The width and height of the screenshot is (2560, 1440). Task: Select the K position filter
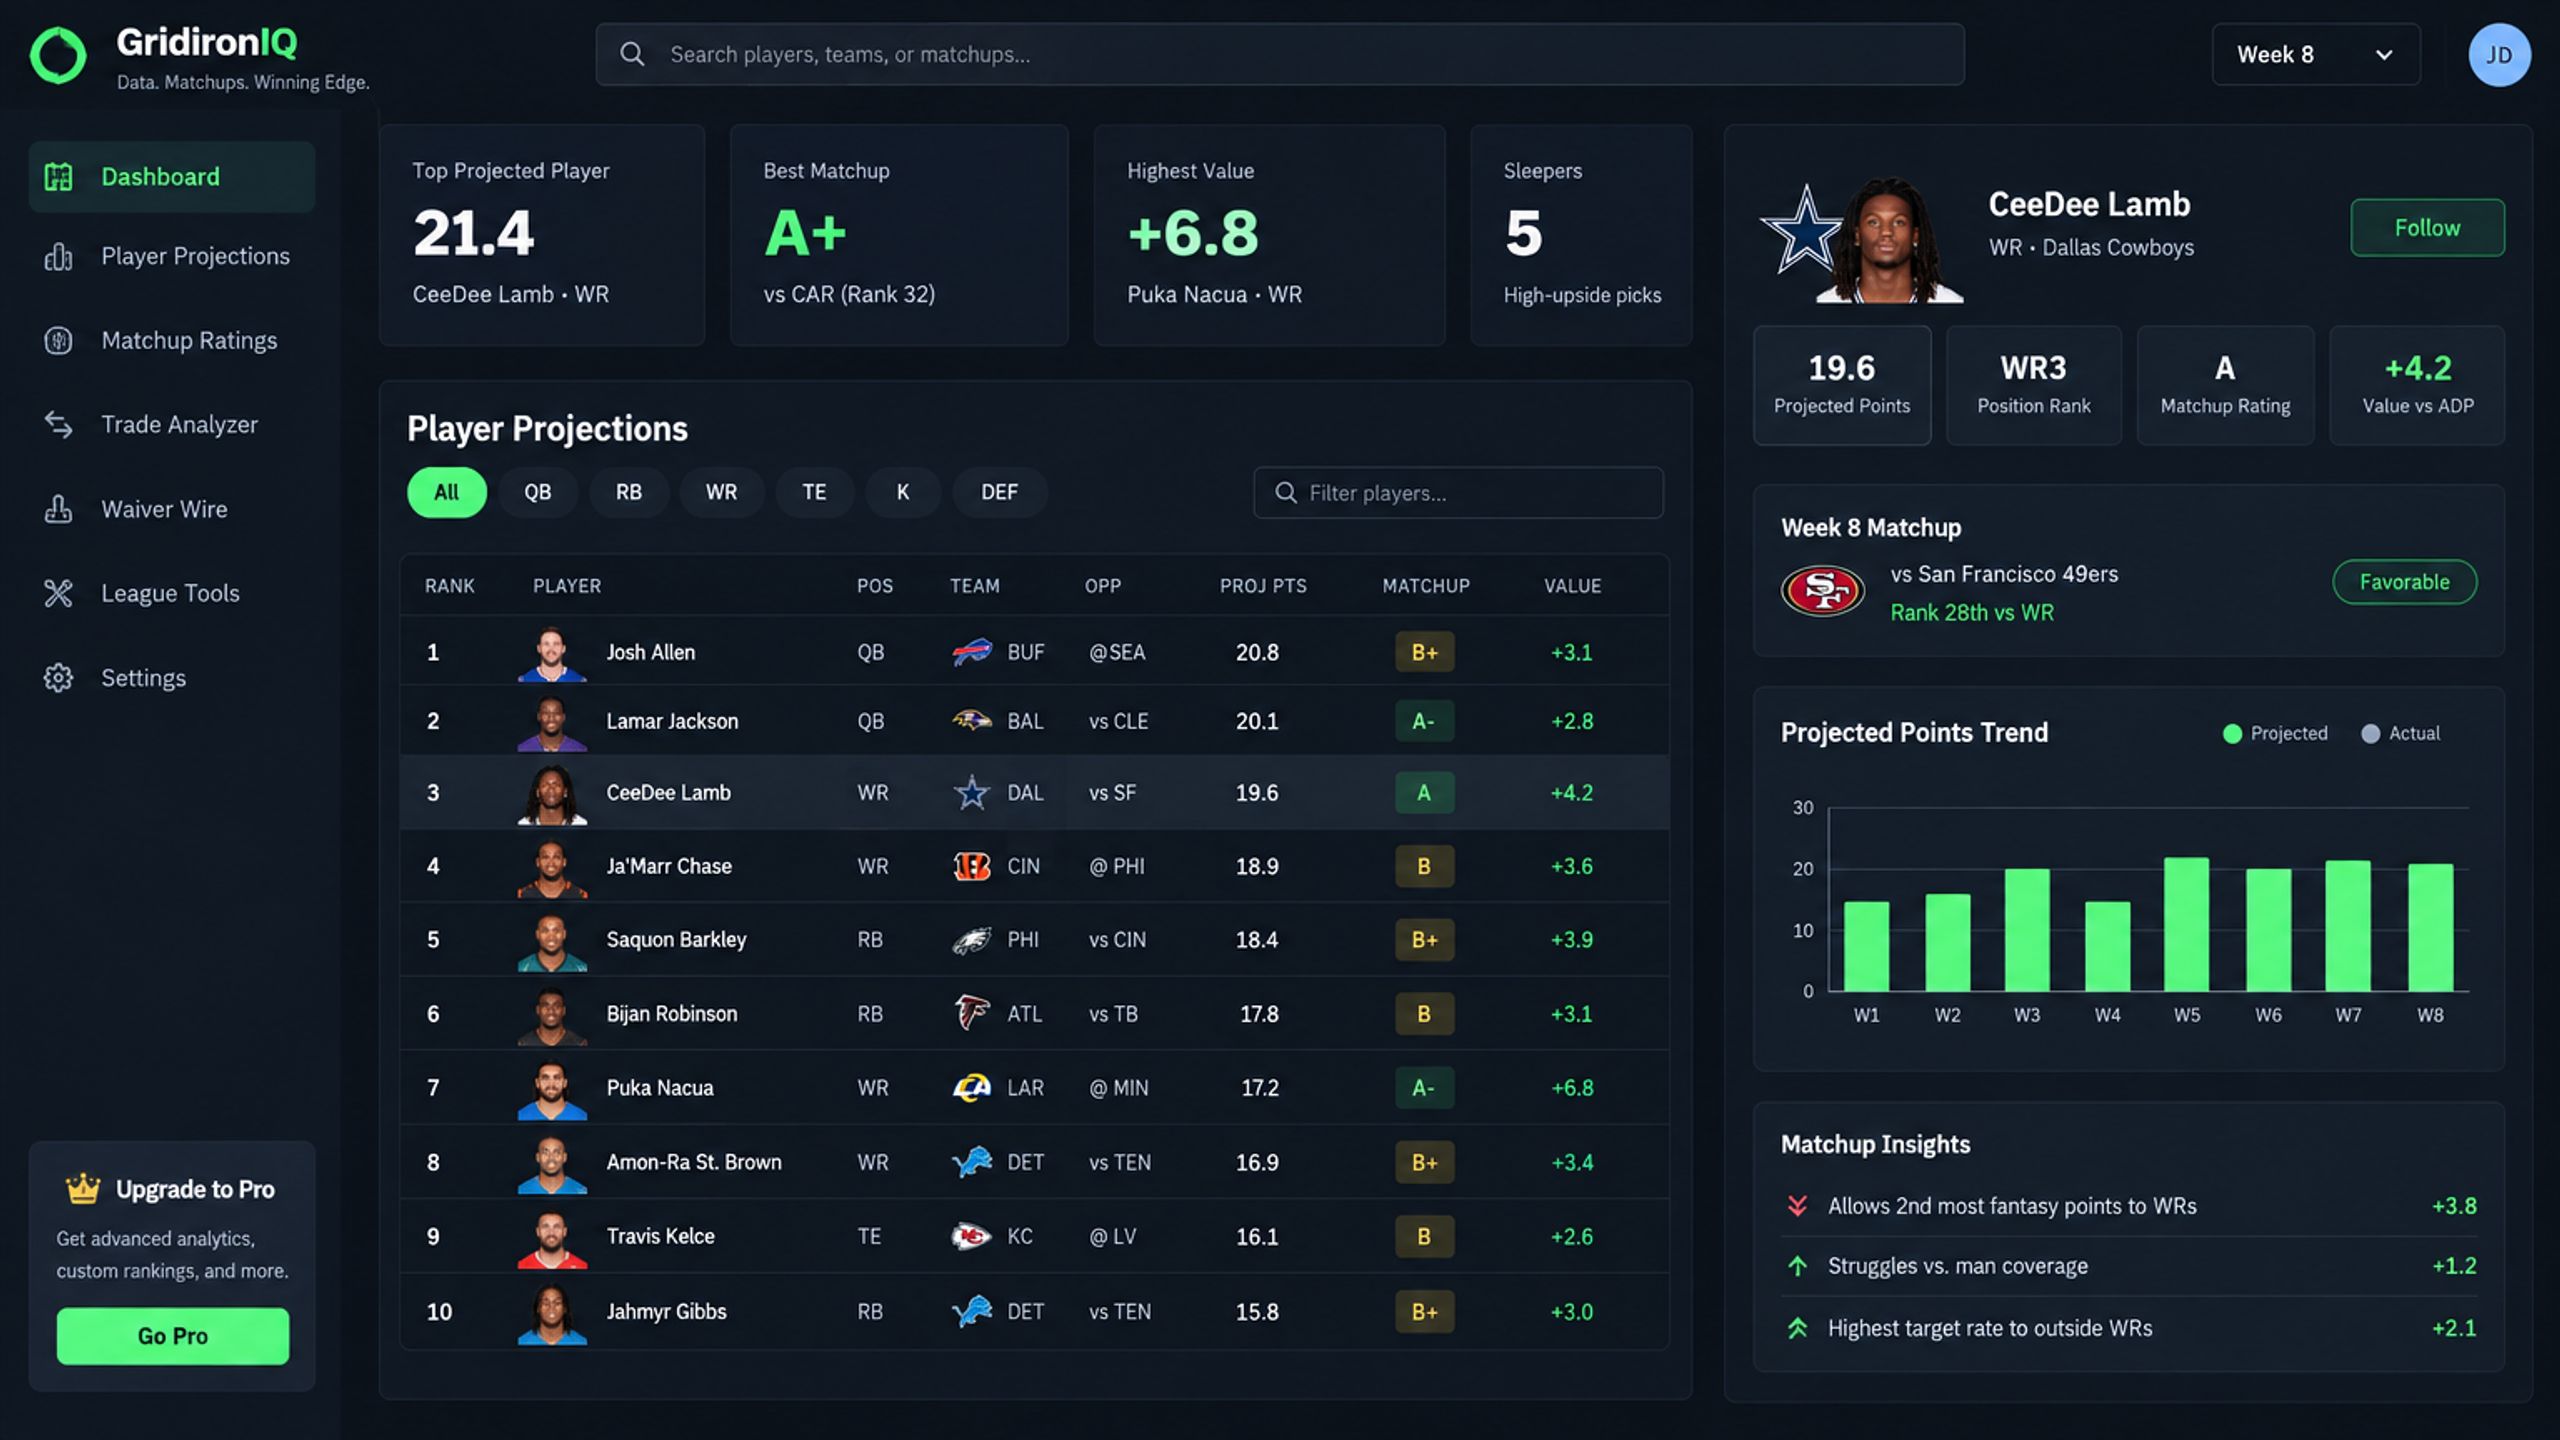(x=903, y=492)
